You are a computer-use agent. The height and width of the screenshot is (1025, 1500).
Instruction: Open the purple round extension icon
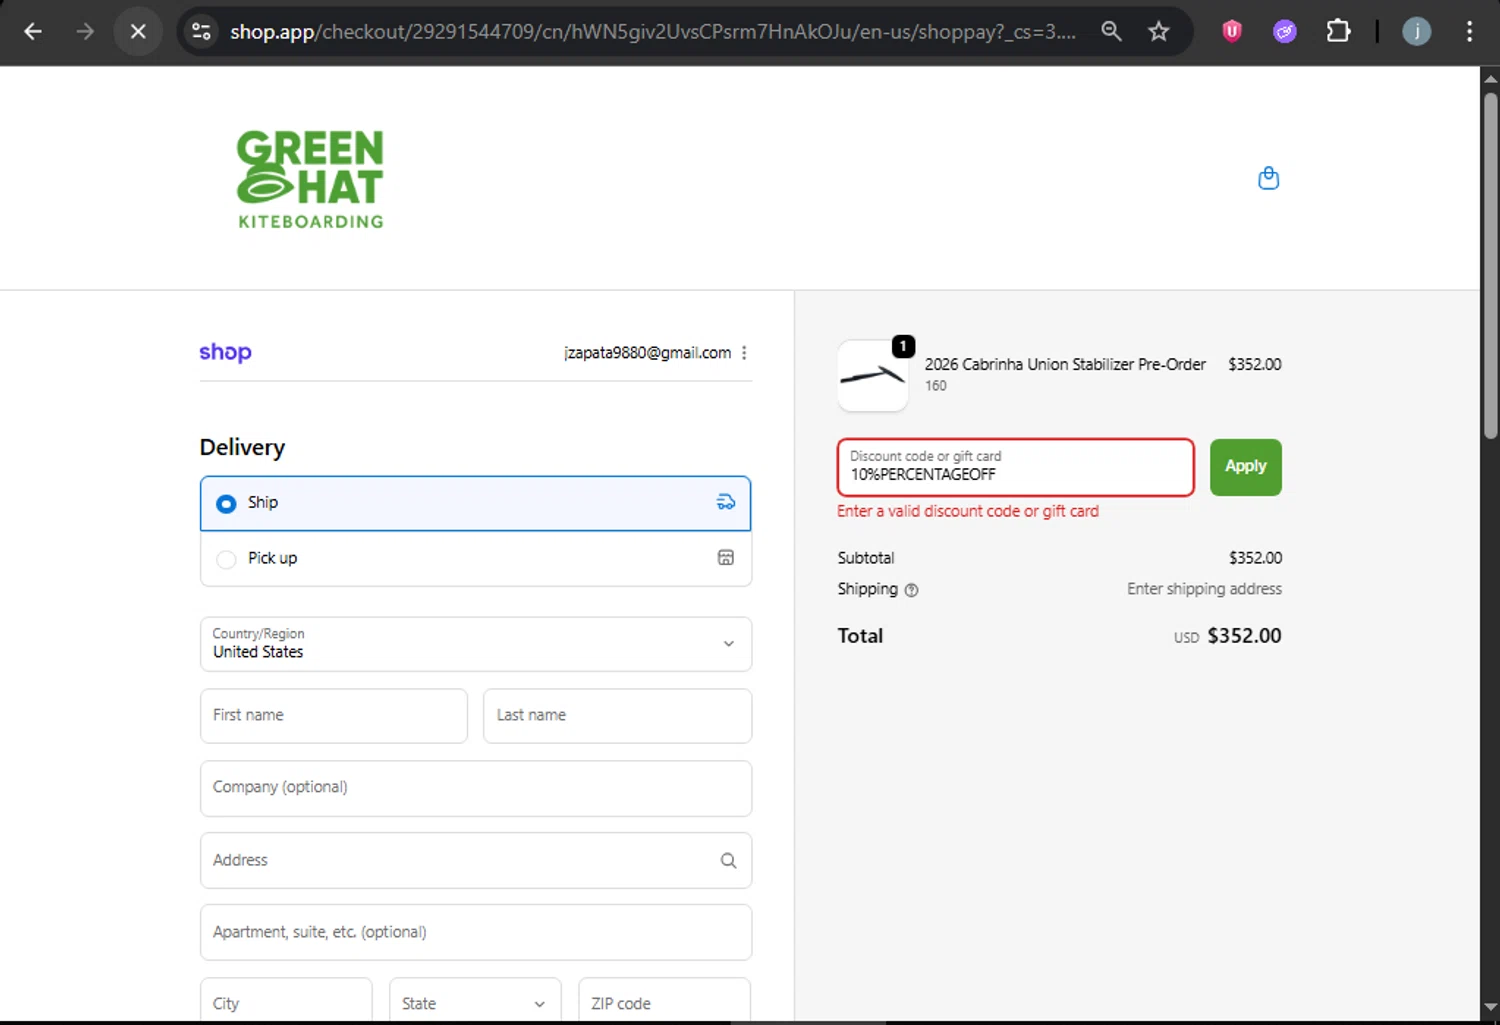pyautogui.click(x=1285, y=32)
